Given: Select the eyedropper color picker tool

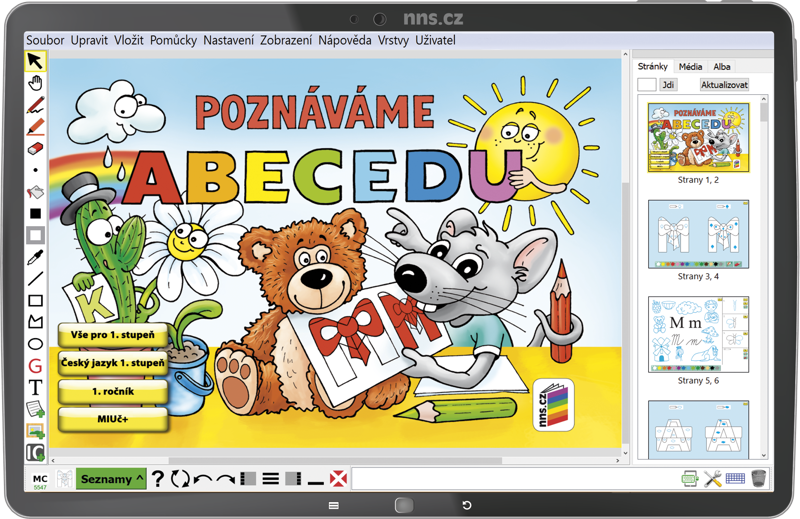Looking at the screenshot, I should click(x=35, y=257).
